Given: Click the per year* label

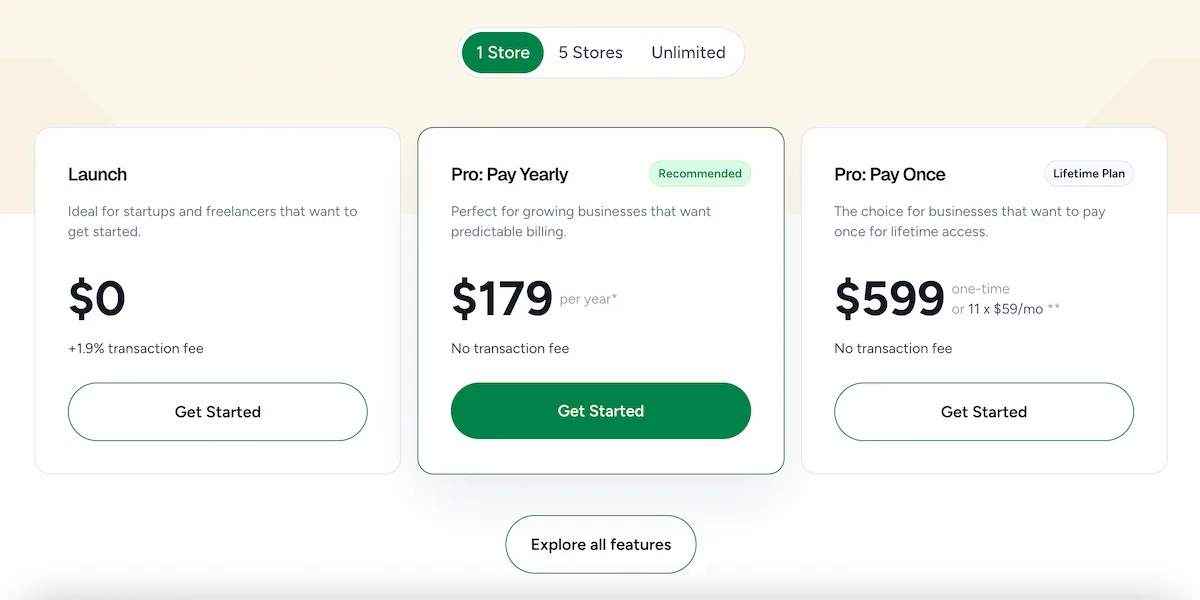Looking at the screenshot, I should tap(589, 299).
